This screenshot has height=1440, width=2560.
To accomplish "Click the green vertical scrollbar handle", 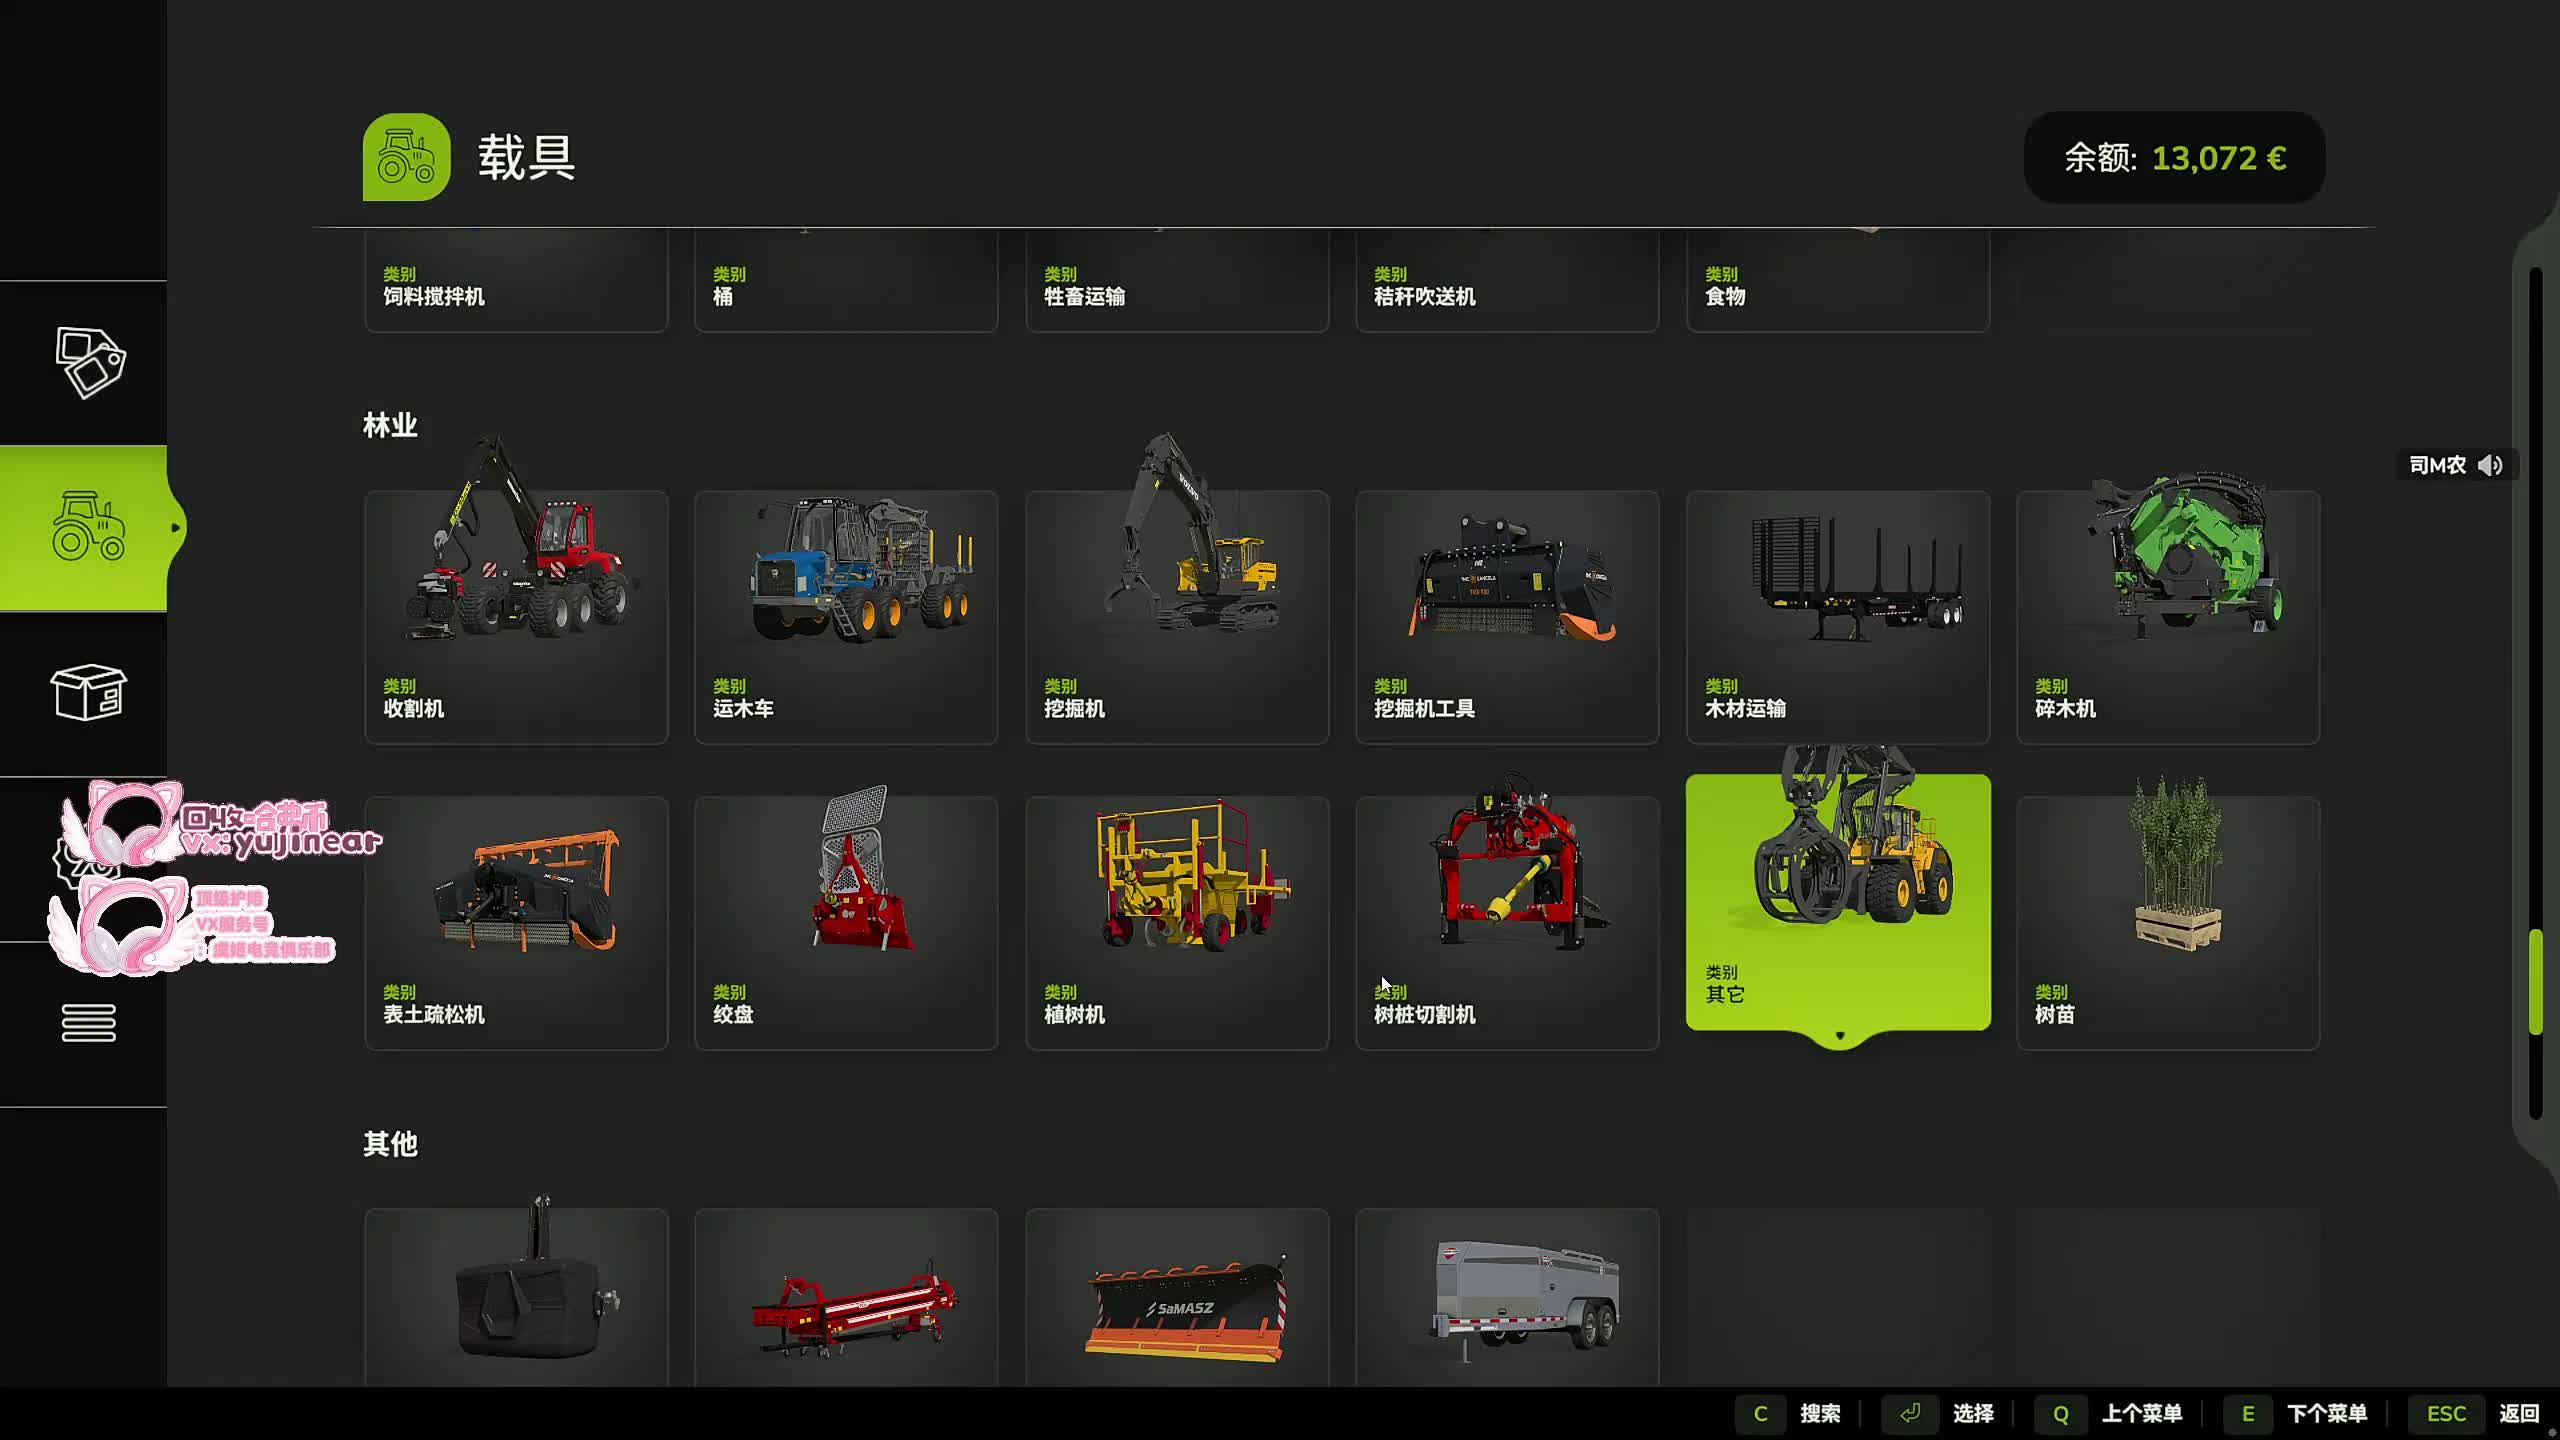I will (2536, 982).
